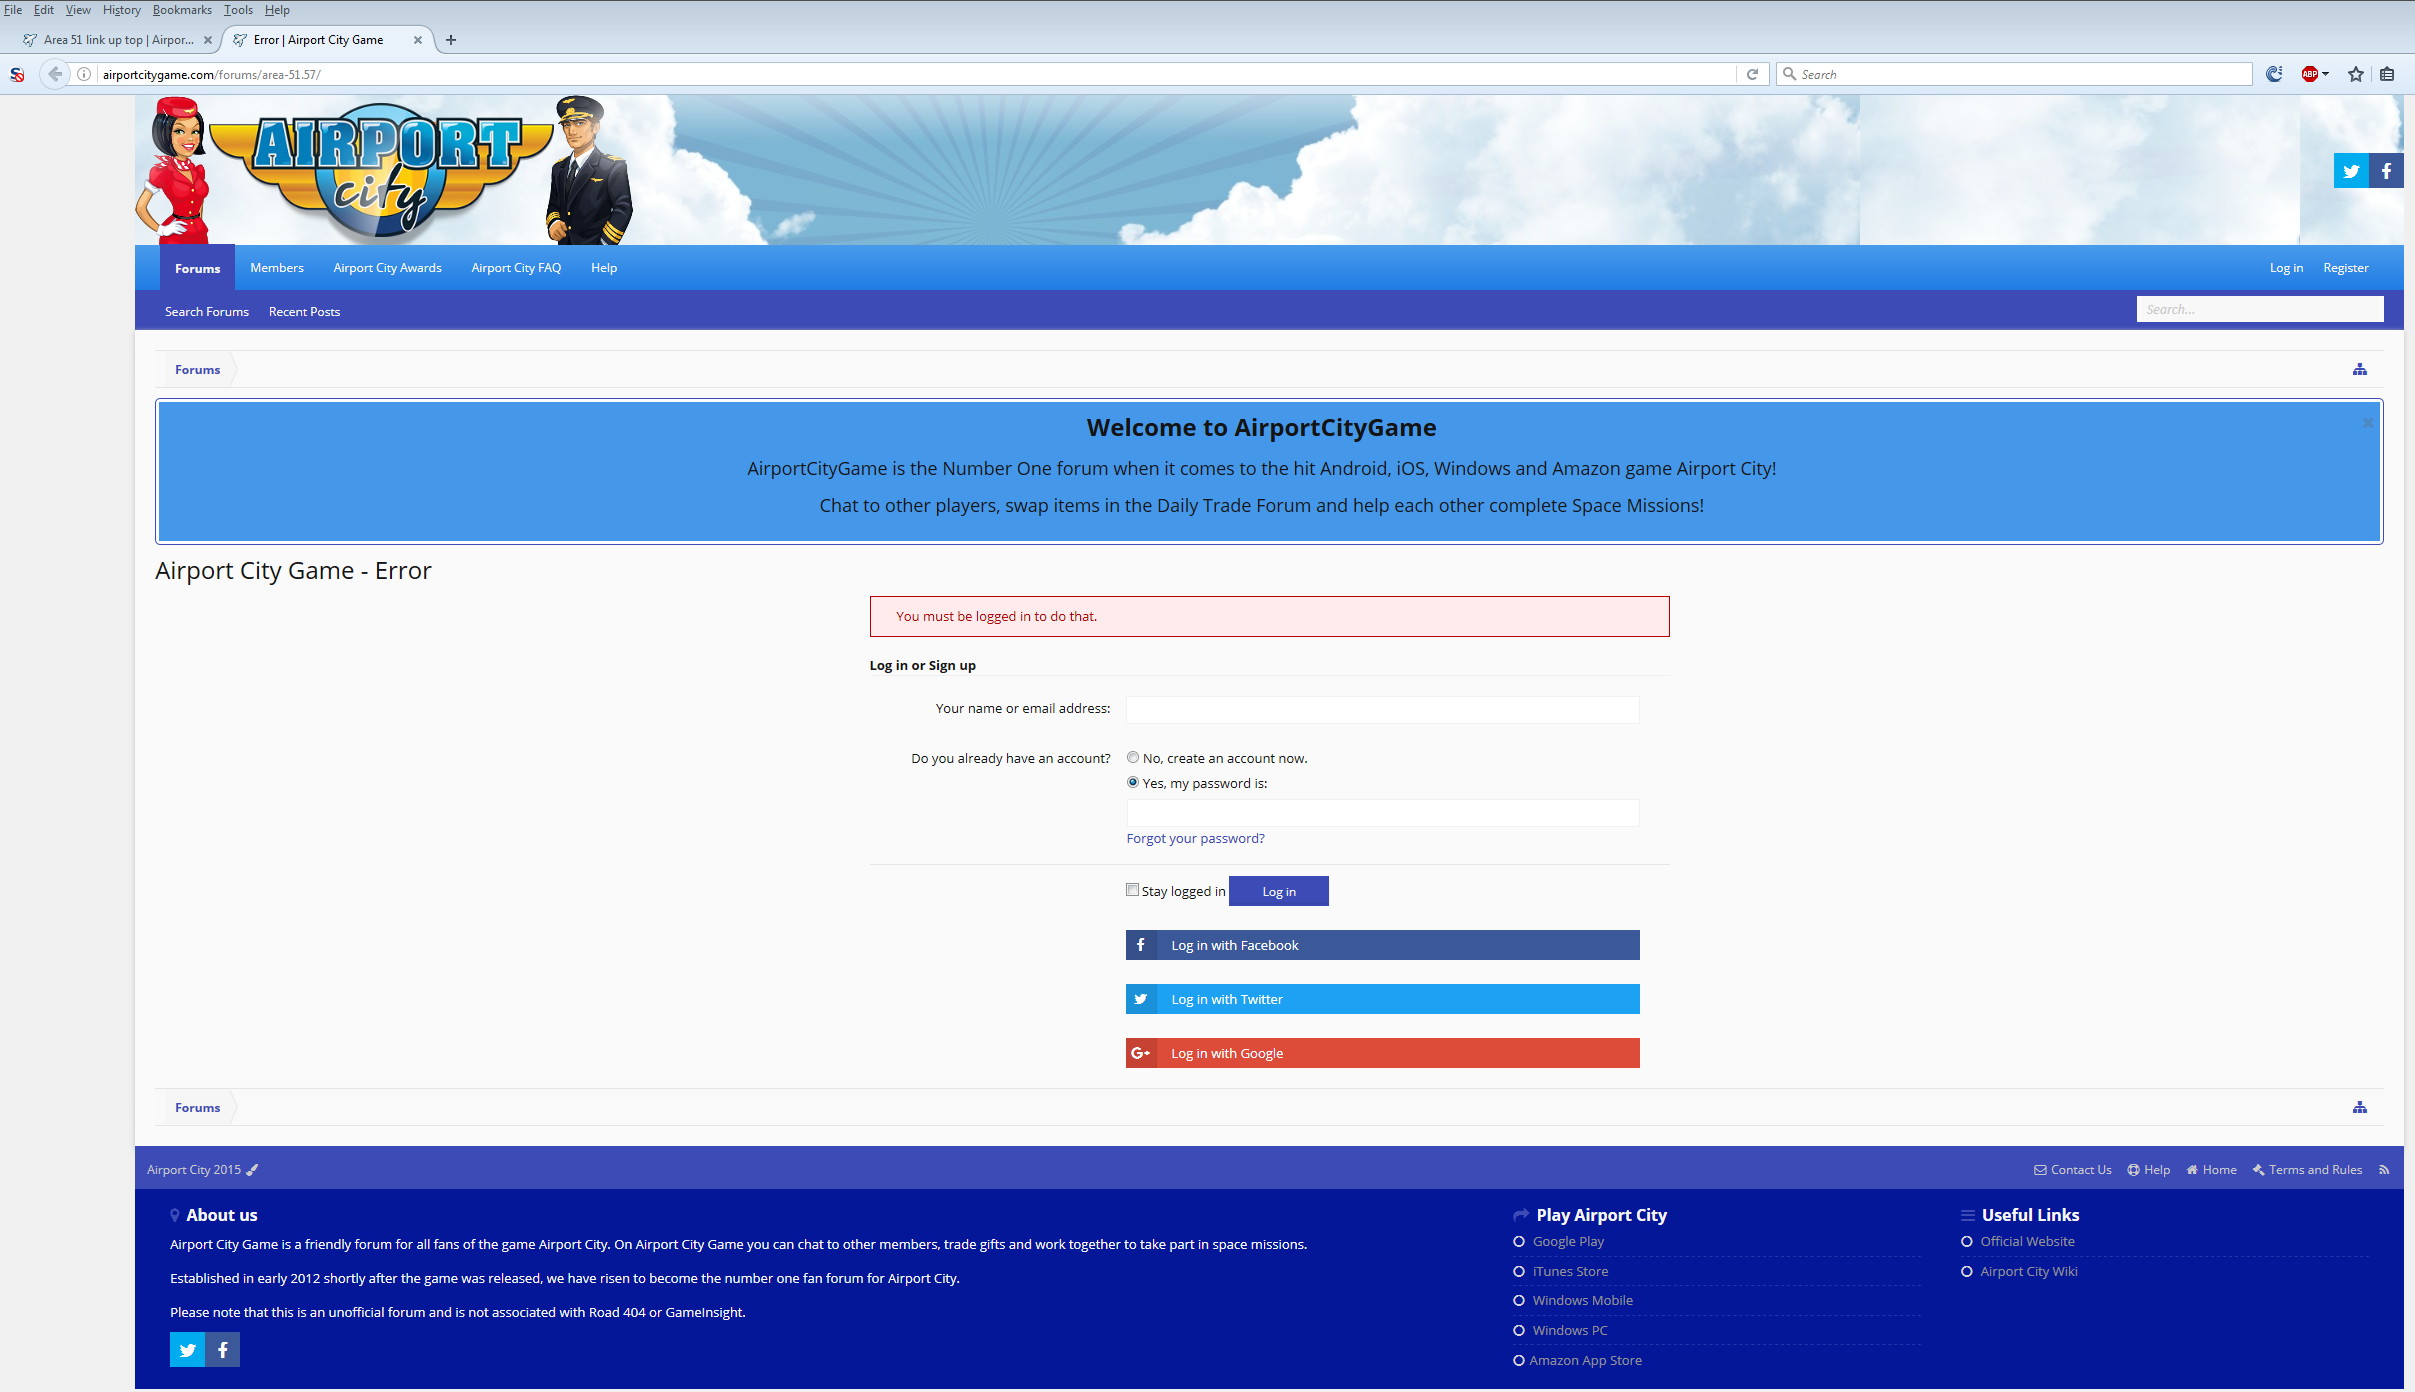Show bookmarks list icon in toolbar
The height and width of the screenshot is (1392, 2415).
[x=2387, y=74]
